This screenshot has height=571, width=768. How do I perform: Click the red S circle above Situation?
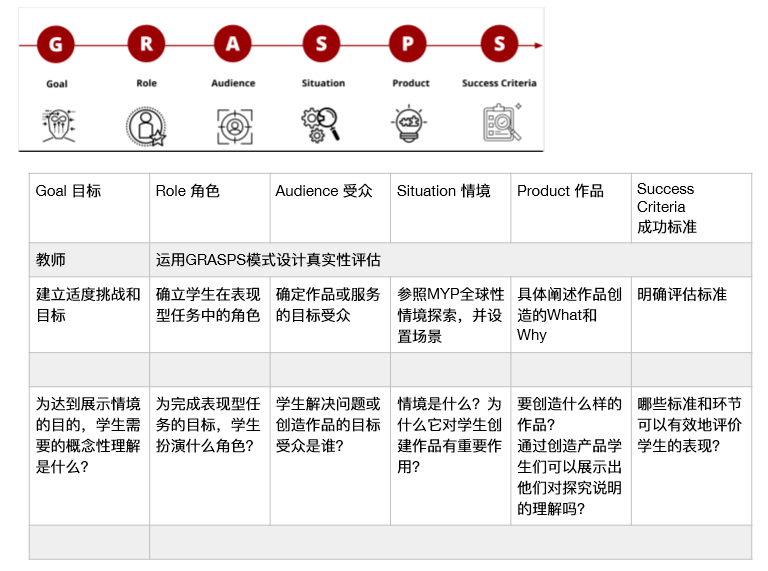[321, 44]
